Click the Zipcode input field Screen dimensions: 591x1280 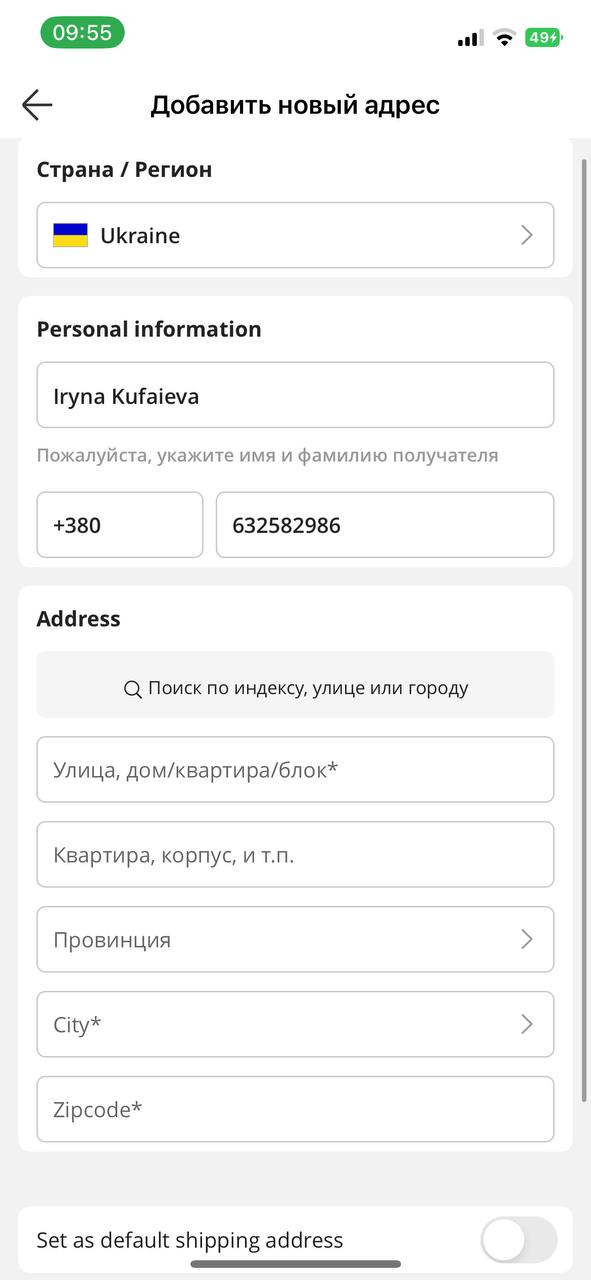(x=295, y=1109)
